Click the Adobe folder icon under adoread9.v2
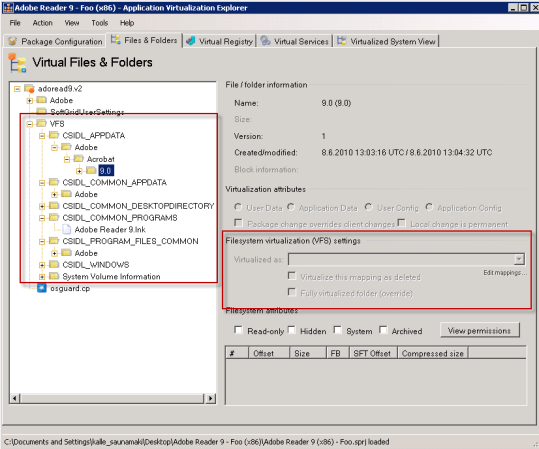The width and height of the screenshot is (539, 449). [41, 100]
